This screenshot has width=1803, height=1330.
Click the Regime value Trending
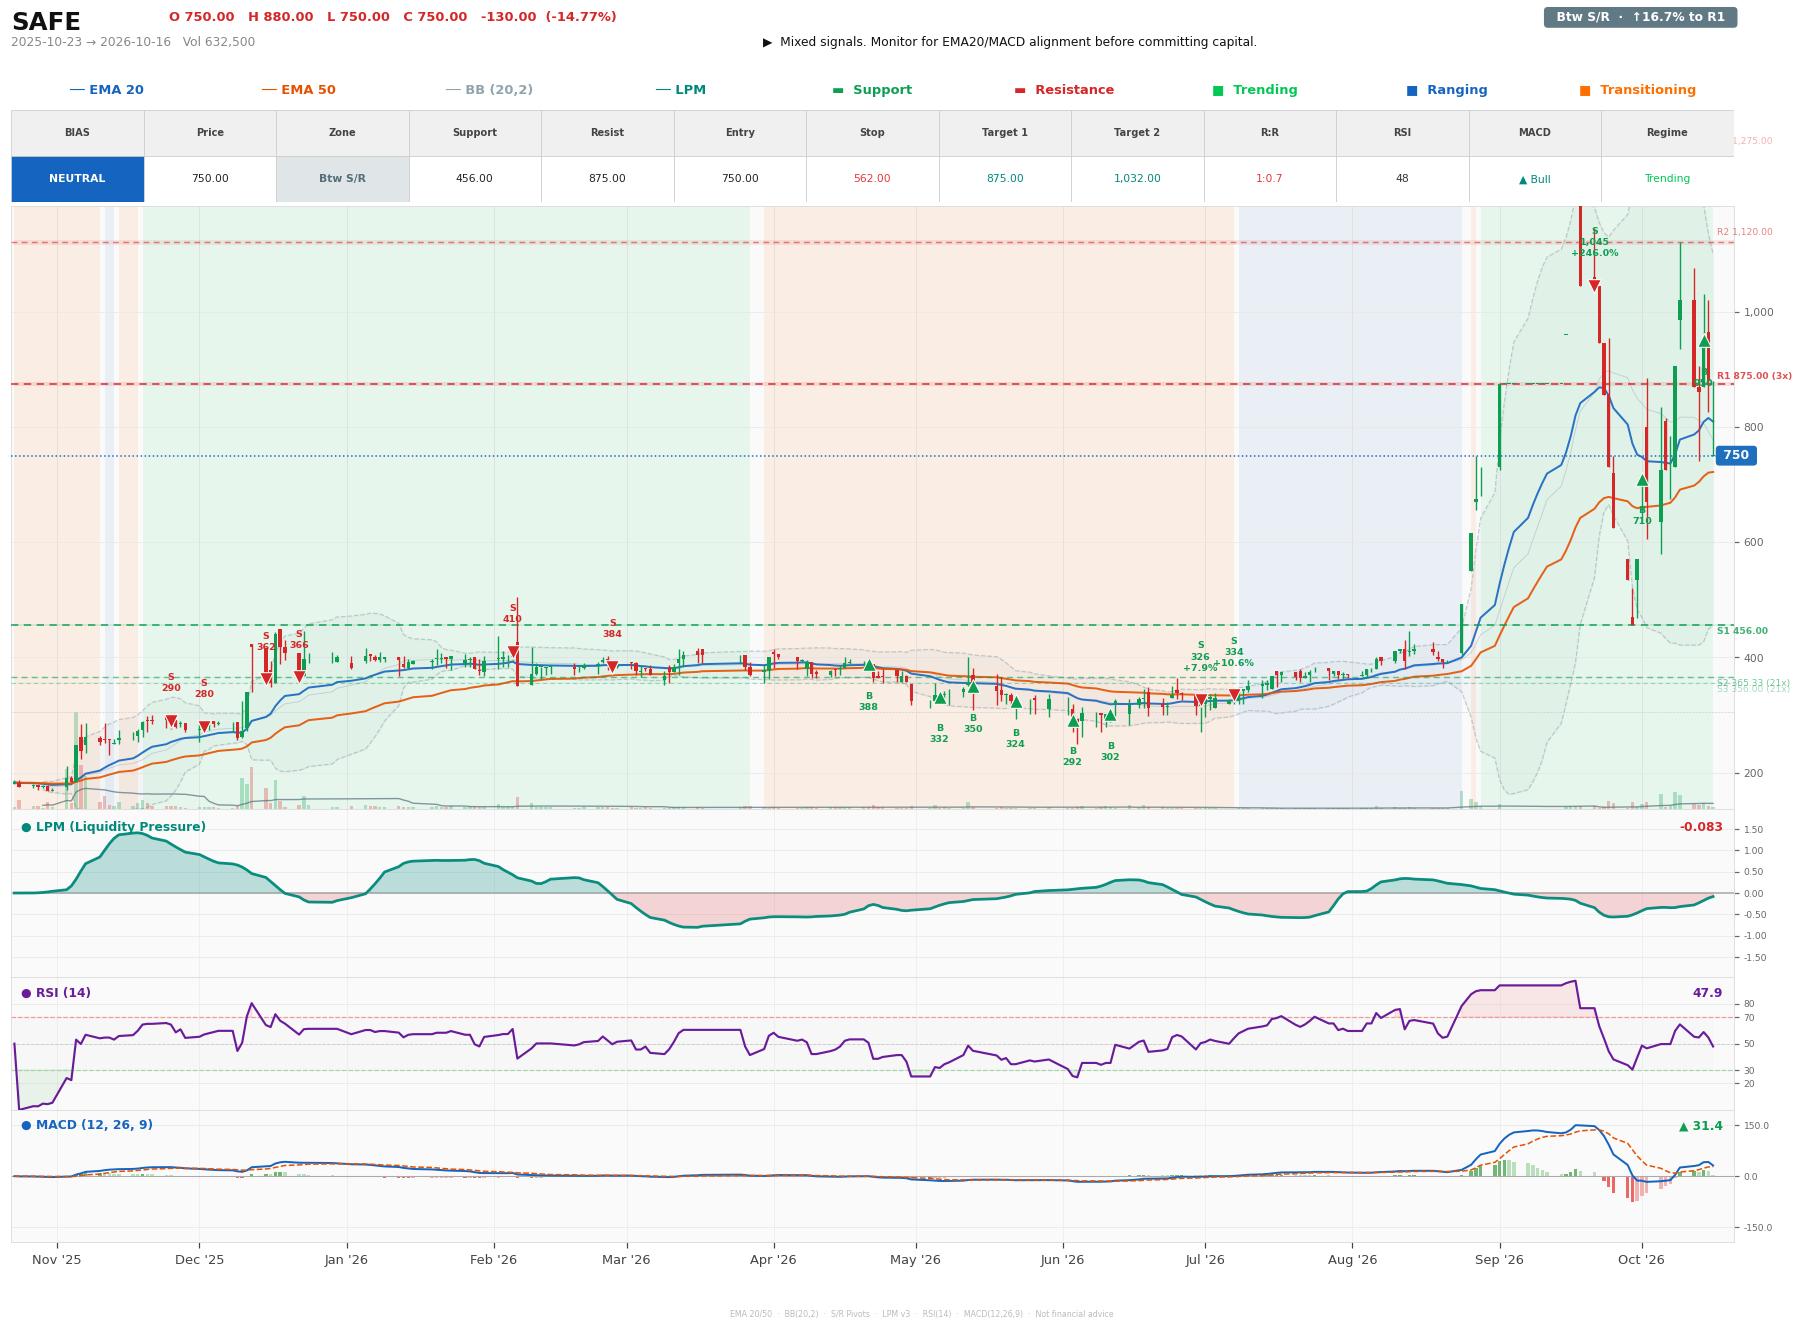(x=1667, y=179)
